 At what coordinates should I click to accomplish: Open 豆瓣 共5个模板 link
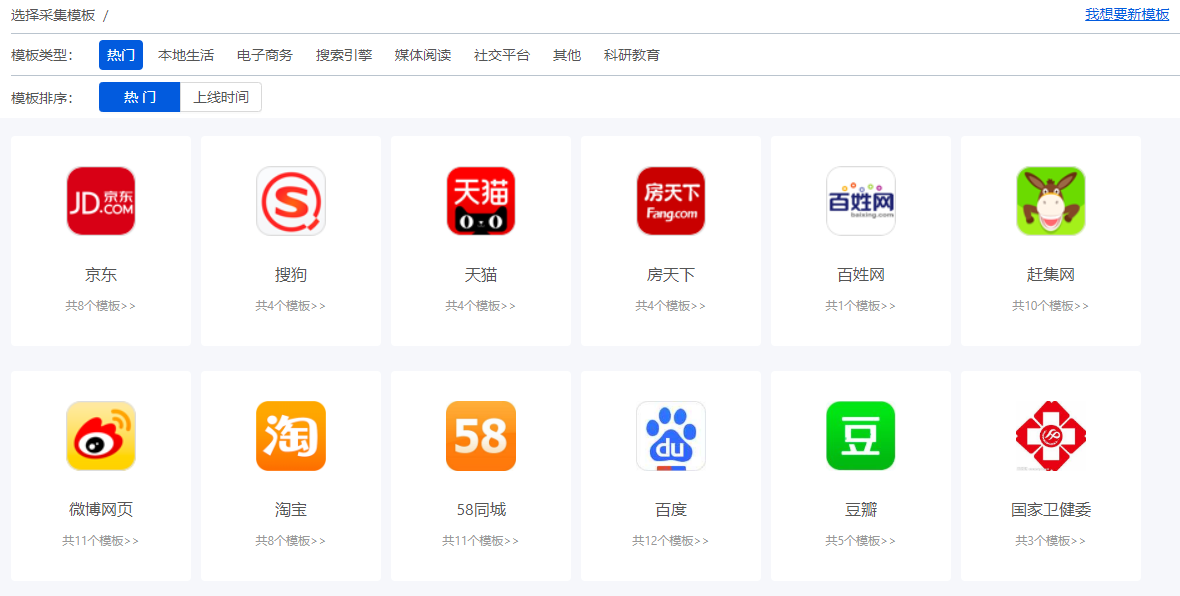click(x=861, y=540)
